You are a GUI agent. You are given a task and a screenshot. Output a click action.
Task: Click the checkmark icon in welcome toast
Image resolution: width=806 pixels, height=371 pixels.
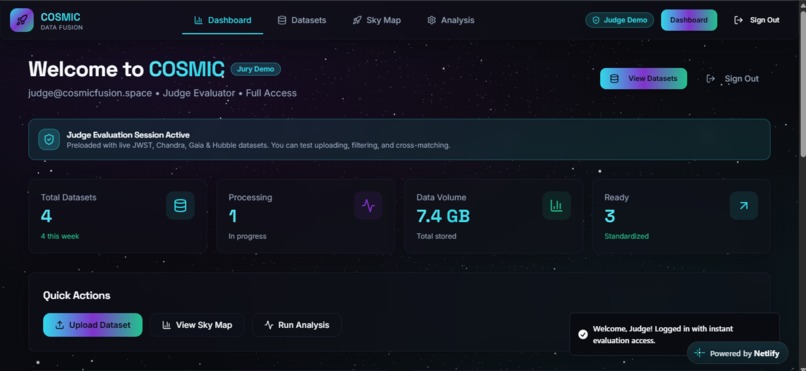pos(582,335)
